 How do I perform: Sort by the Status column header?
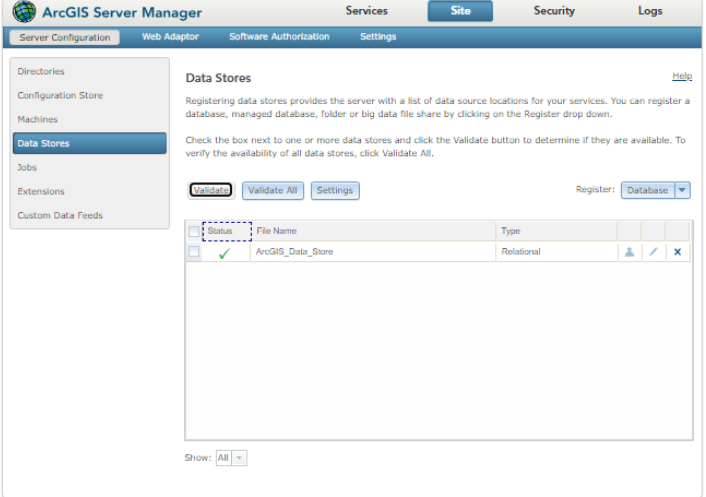[x=227, y=231]
